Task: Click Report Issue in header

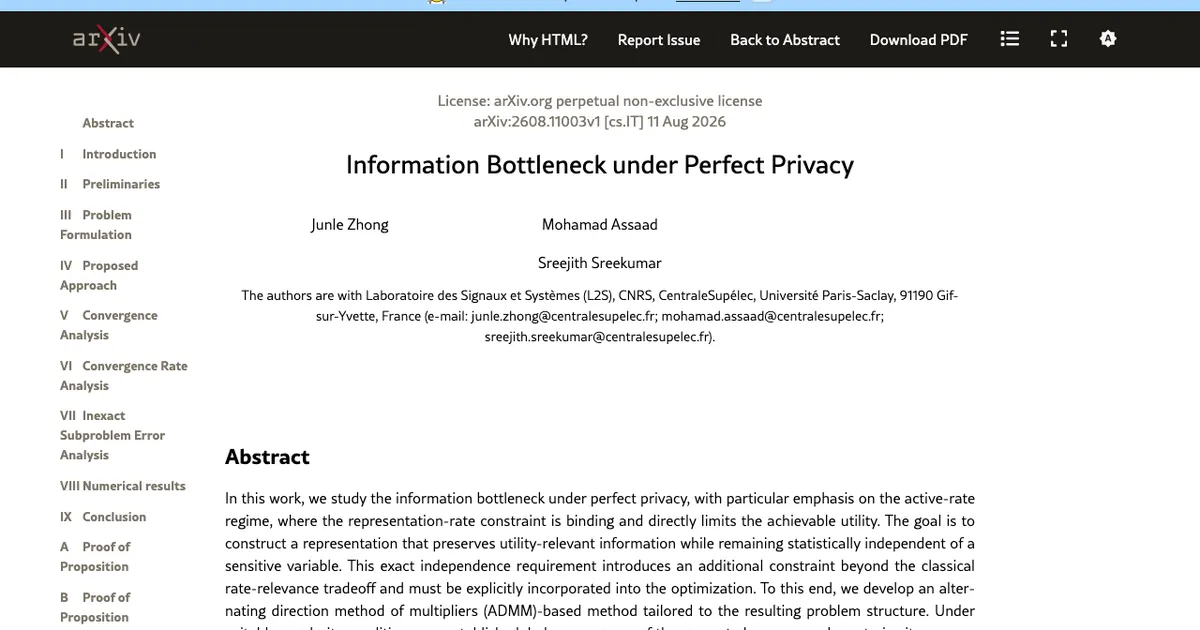Action: coord(659,40)
